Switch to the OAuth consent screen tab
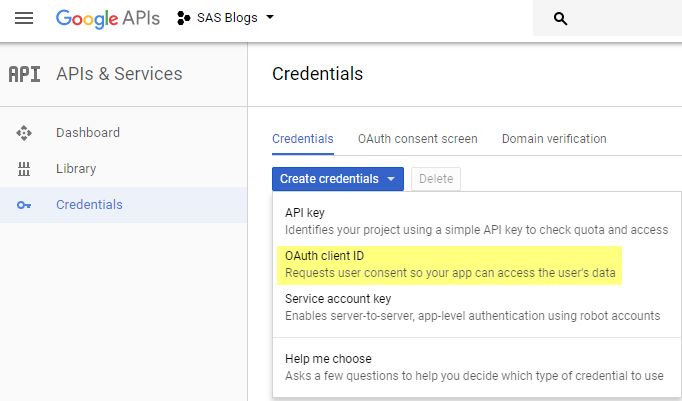682x401 pixels. pyautogui.click(x=418, y=139)
